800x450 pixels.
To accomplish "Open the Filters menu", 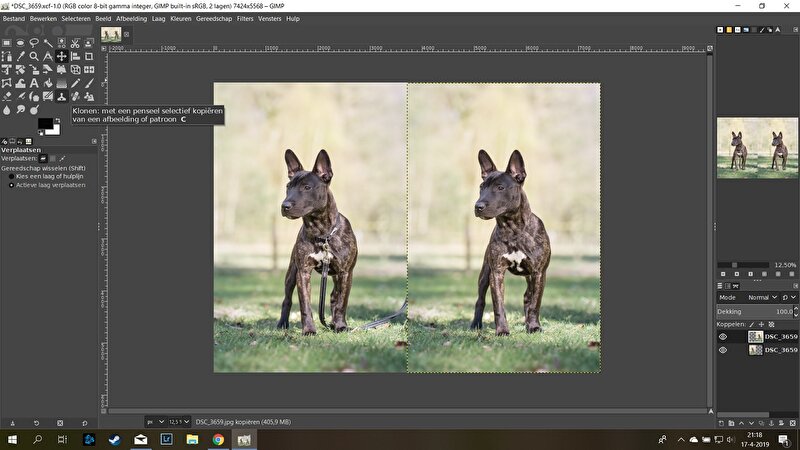I will (245, 19).
